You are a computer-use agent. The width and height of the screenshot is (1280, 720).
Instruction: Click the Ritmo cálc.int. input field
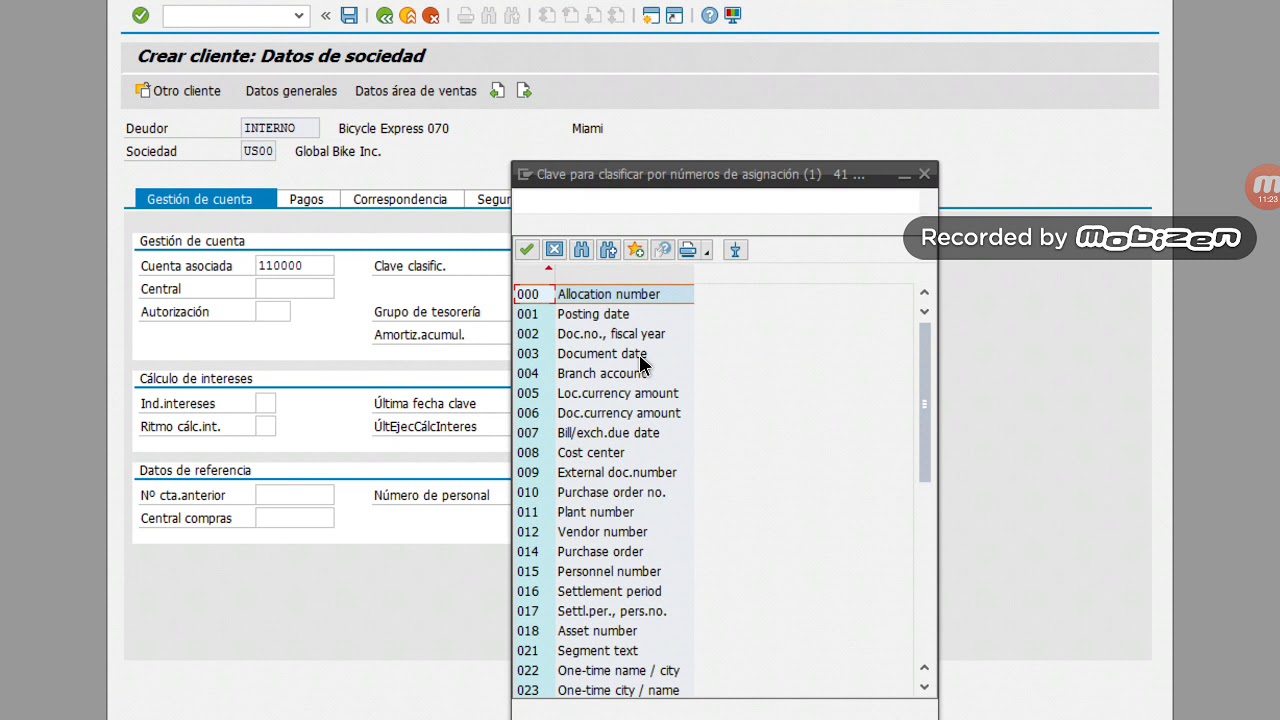[x=266, y=426]
